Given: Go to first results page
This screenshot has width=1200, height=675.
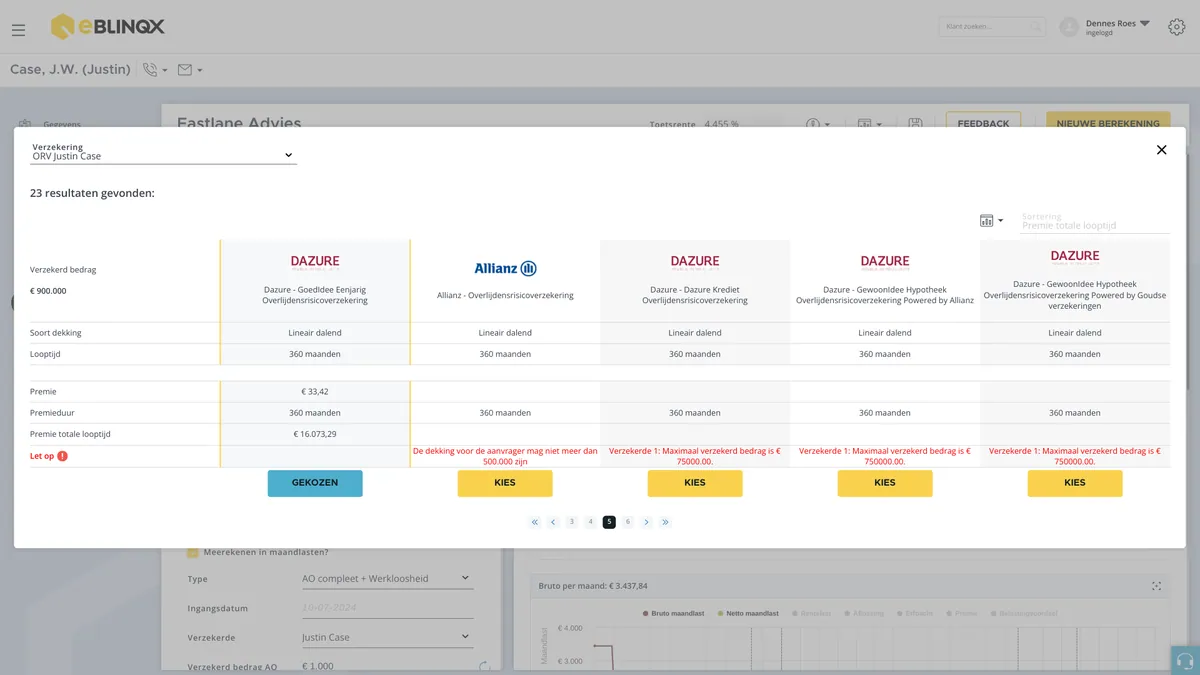Looking at the screenshot, I should pos(535,522).
